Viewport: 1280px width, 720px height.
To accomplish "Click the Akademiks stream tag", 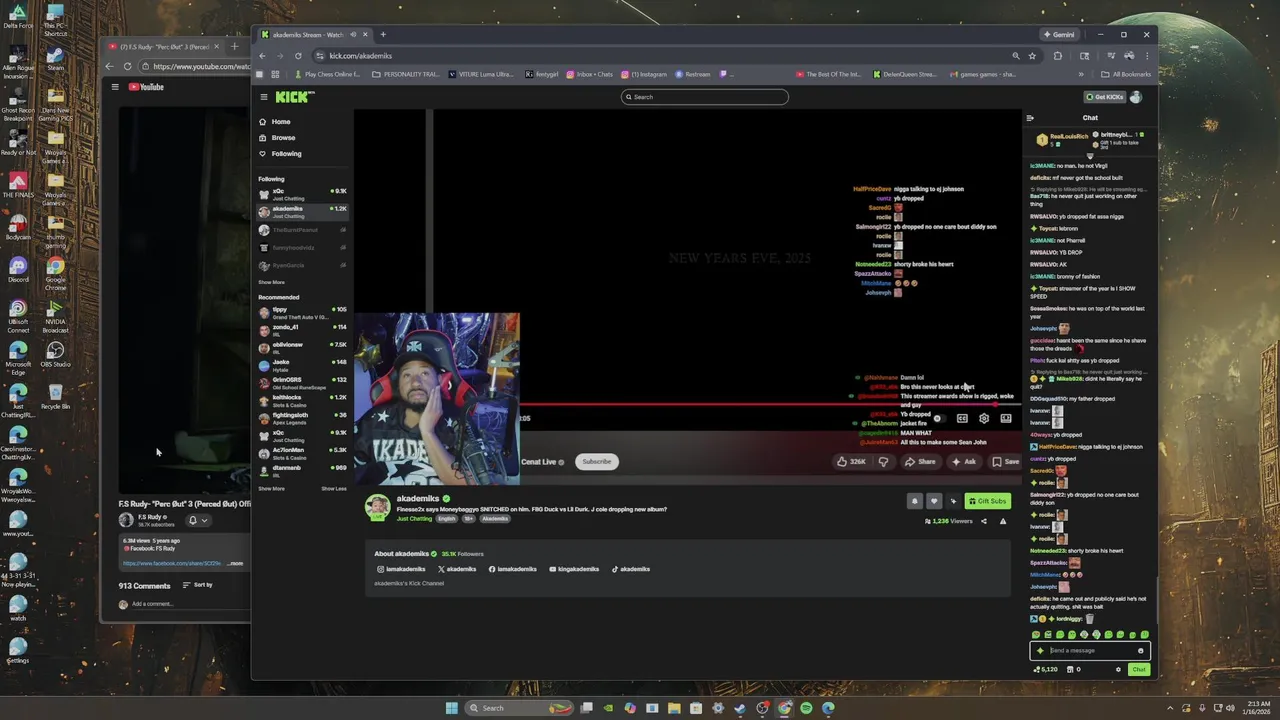I will 495,519.
